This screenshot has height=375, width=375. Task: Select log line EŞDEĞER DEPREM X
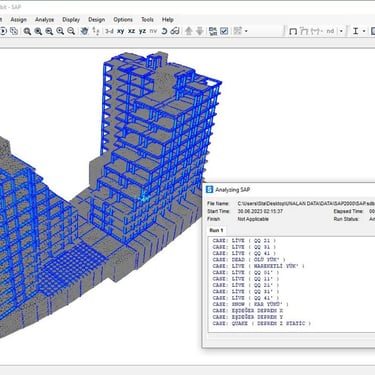click(x=248, y=311)
